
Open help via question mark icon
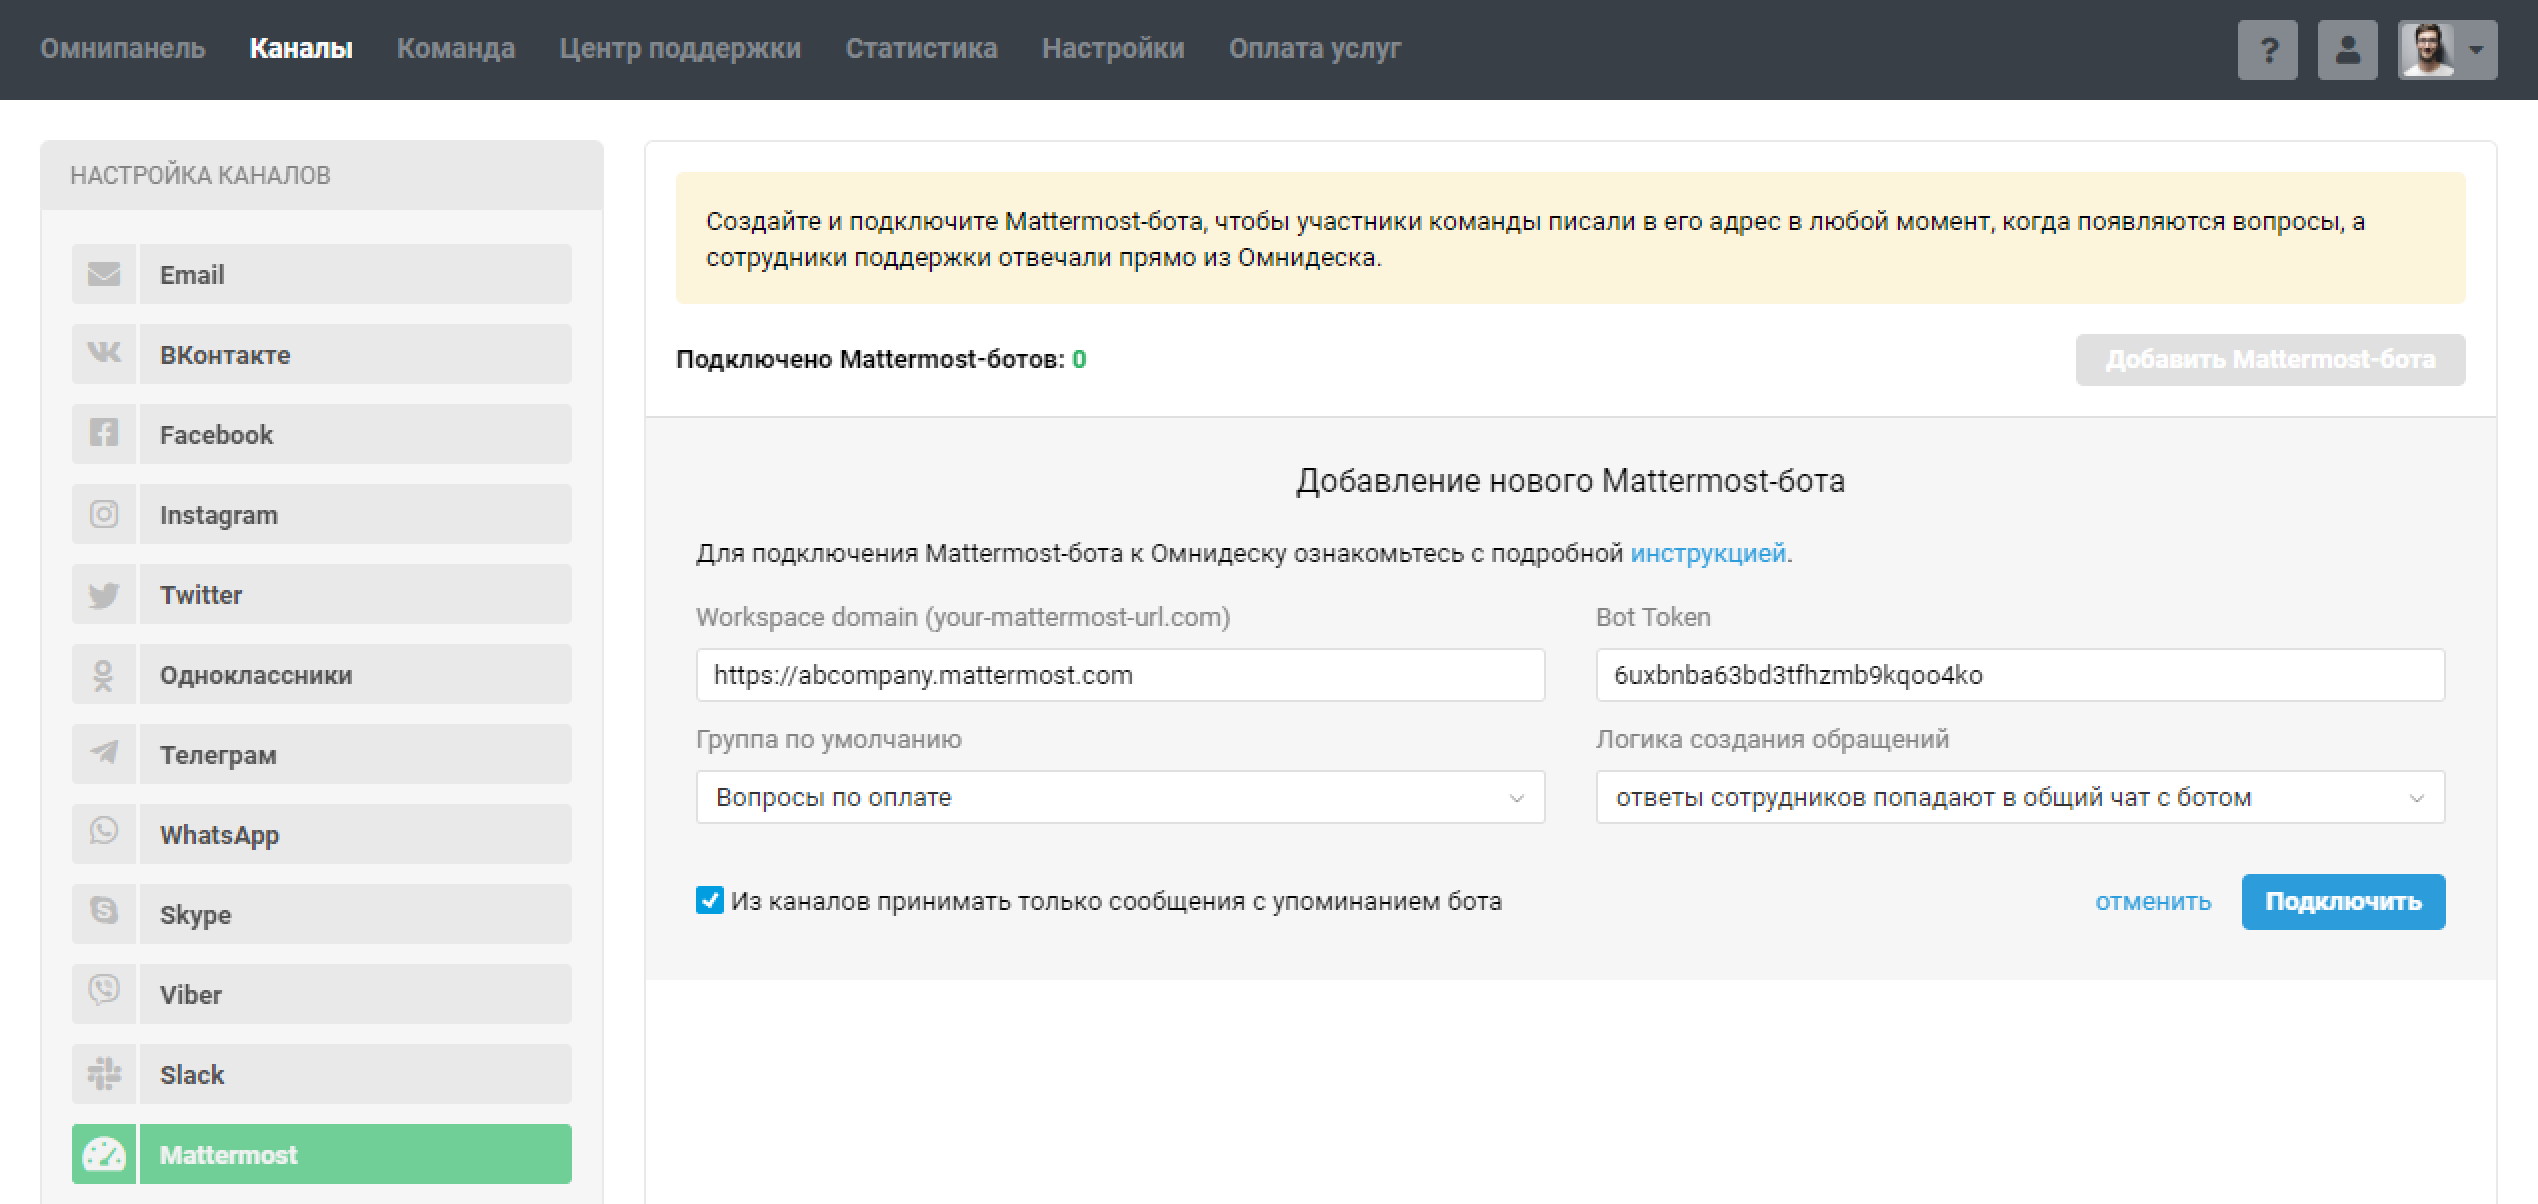pos(2268,50)
